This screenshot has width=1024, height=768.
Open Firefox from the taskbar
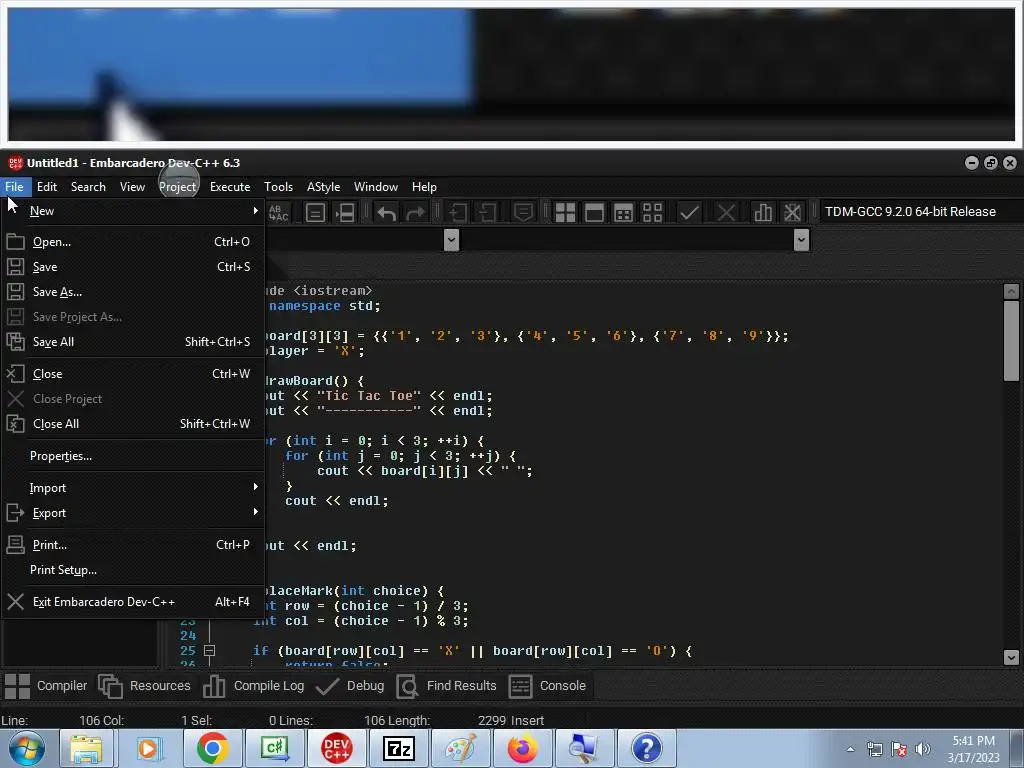(522, 748)
